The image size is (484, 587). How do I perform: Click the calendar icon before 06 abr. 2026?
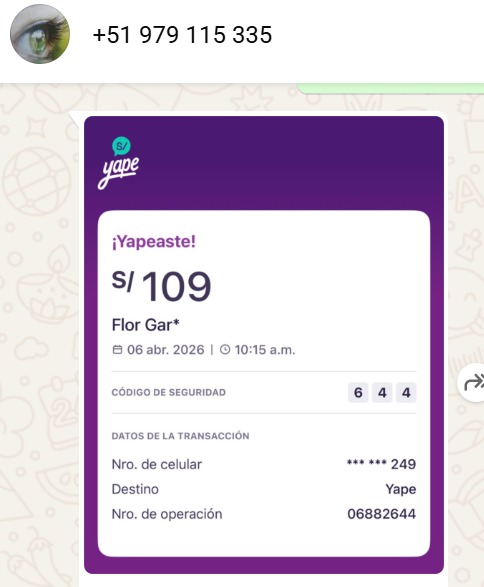117,350
